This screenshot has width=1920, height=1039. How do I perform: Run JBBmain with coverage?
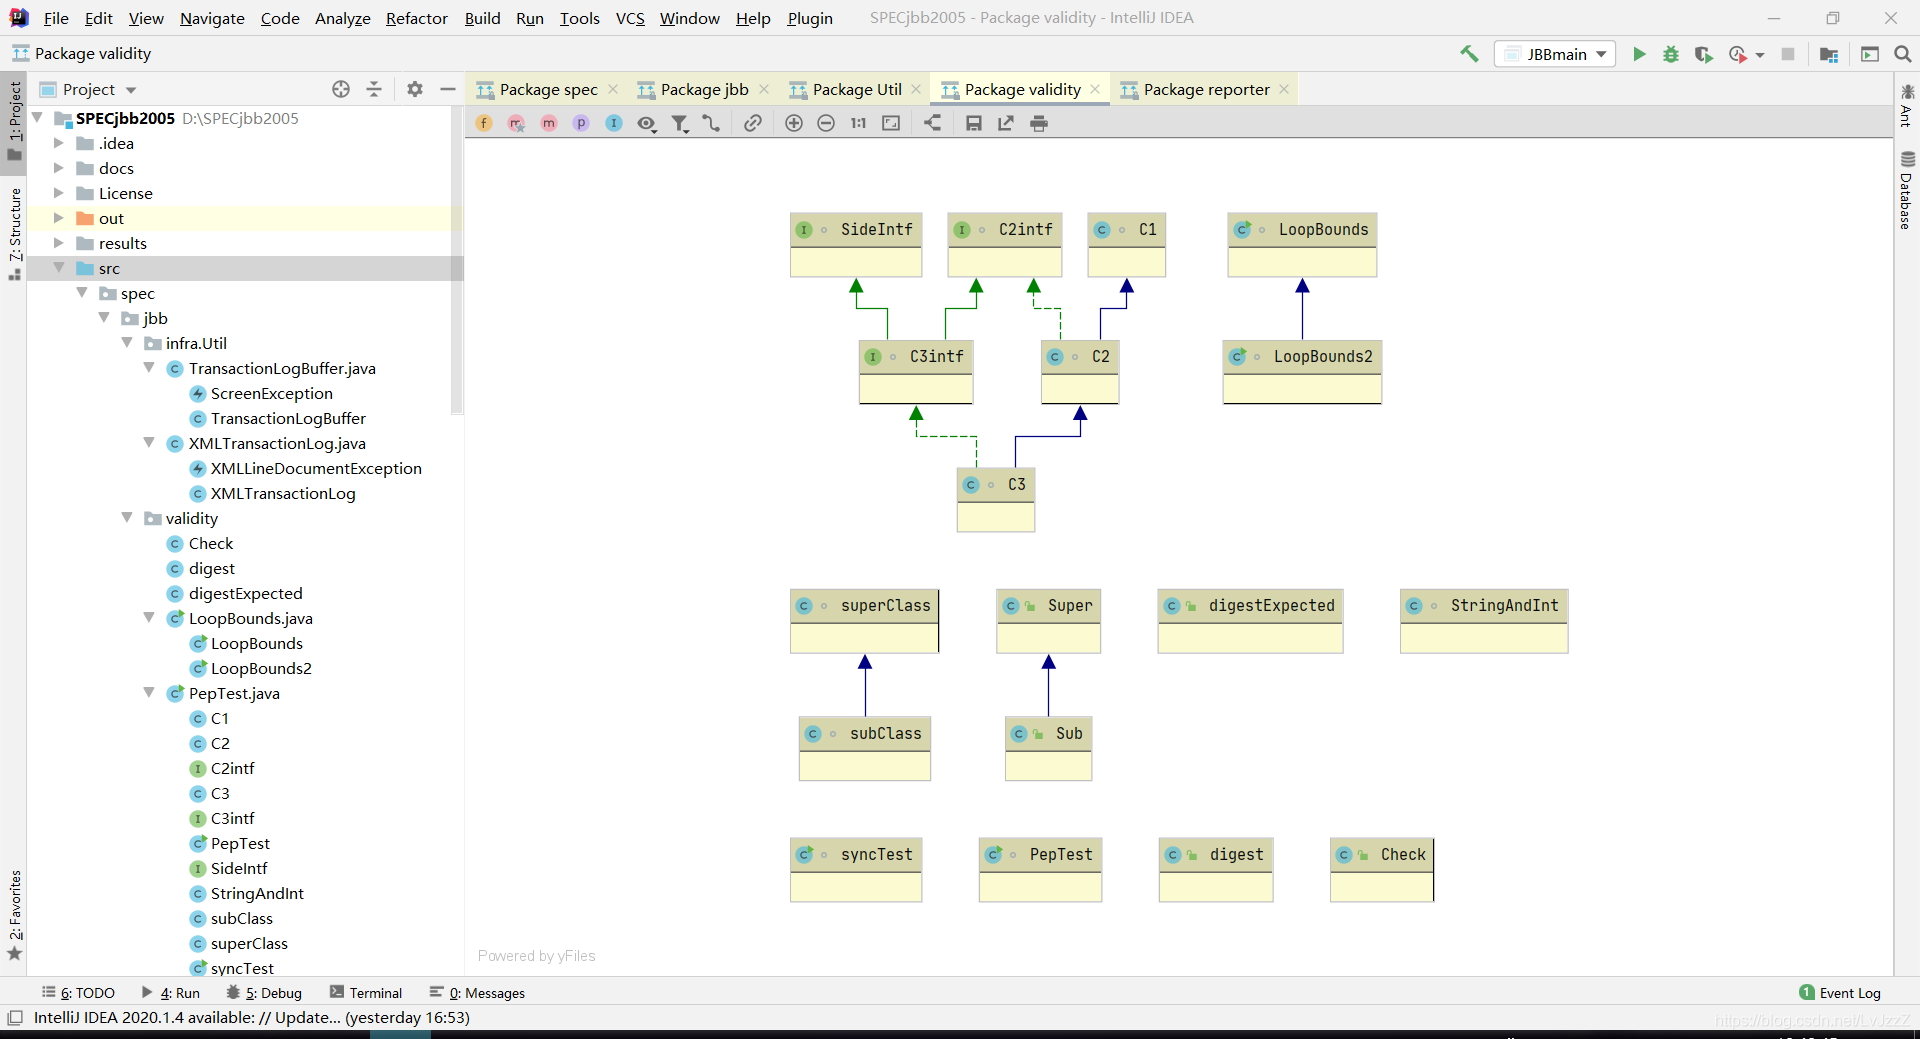[x=1703, y=54]
